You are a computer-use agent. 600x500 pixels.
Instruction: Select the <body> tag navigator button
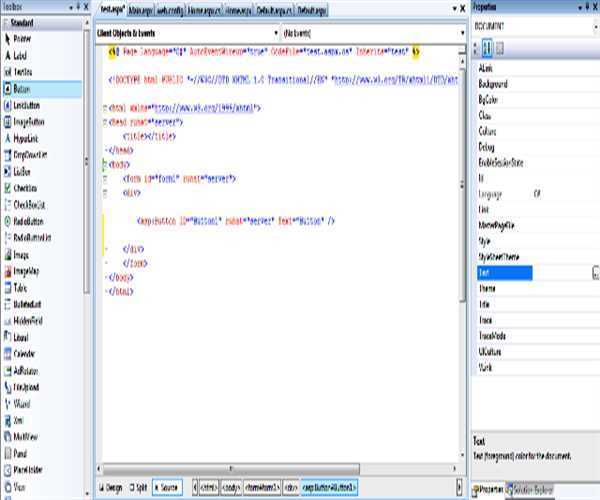(231, 488)
